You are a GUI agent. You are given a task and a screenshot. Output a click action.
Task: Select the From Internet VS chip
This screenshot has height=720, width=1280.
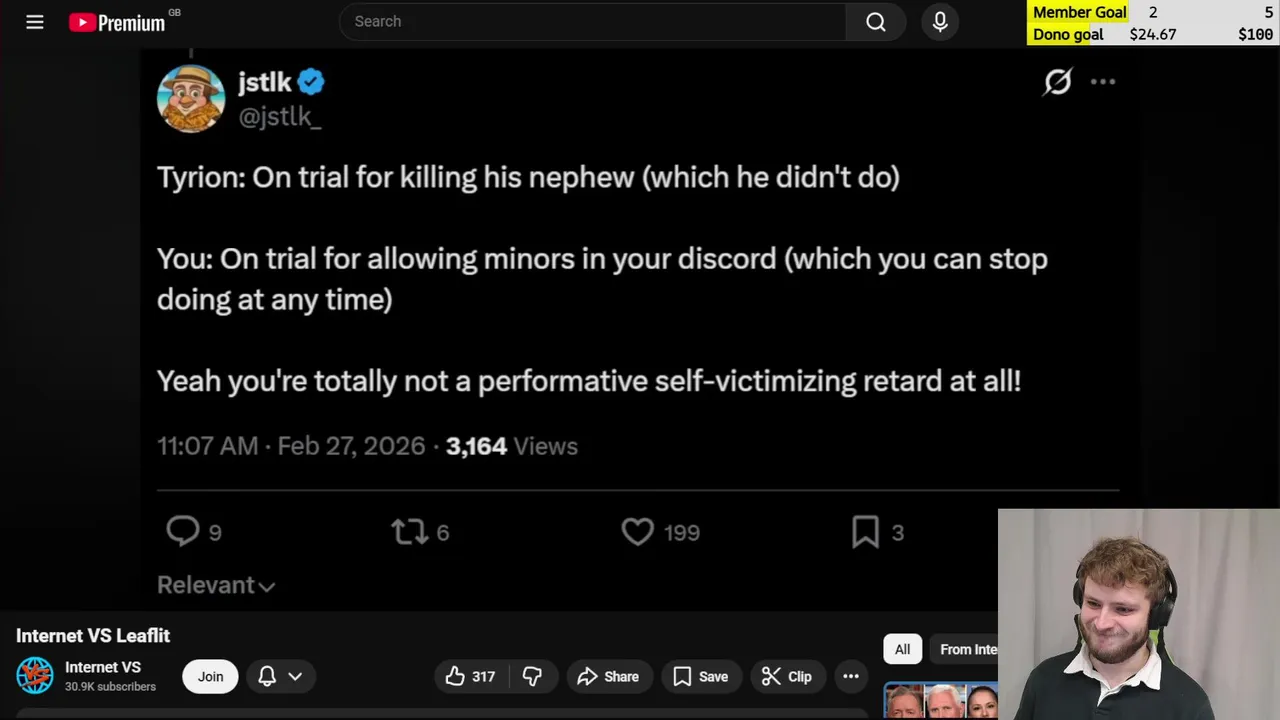[x=967, y=650]
